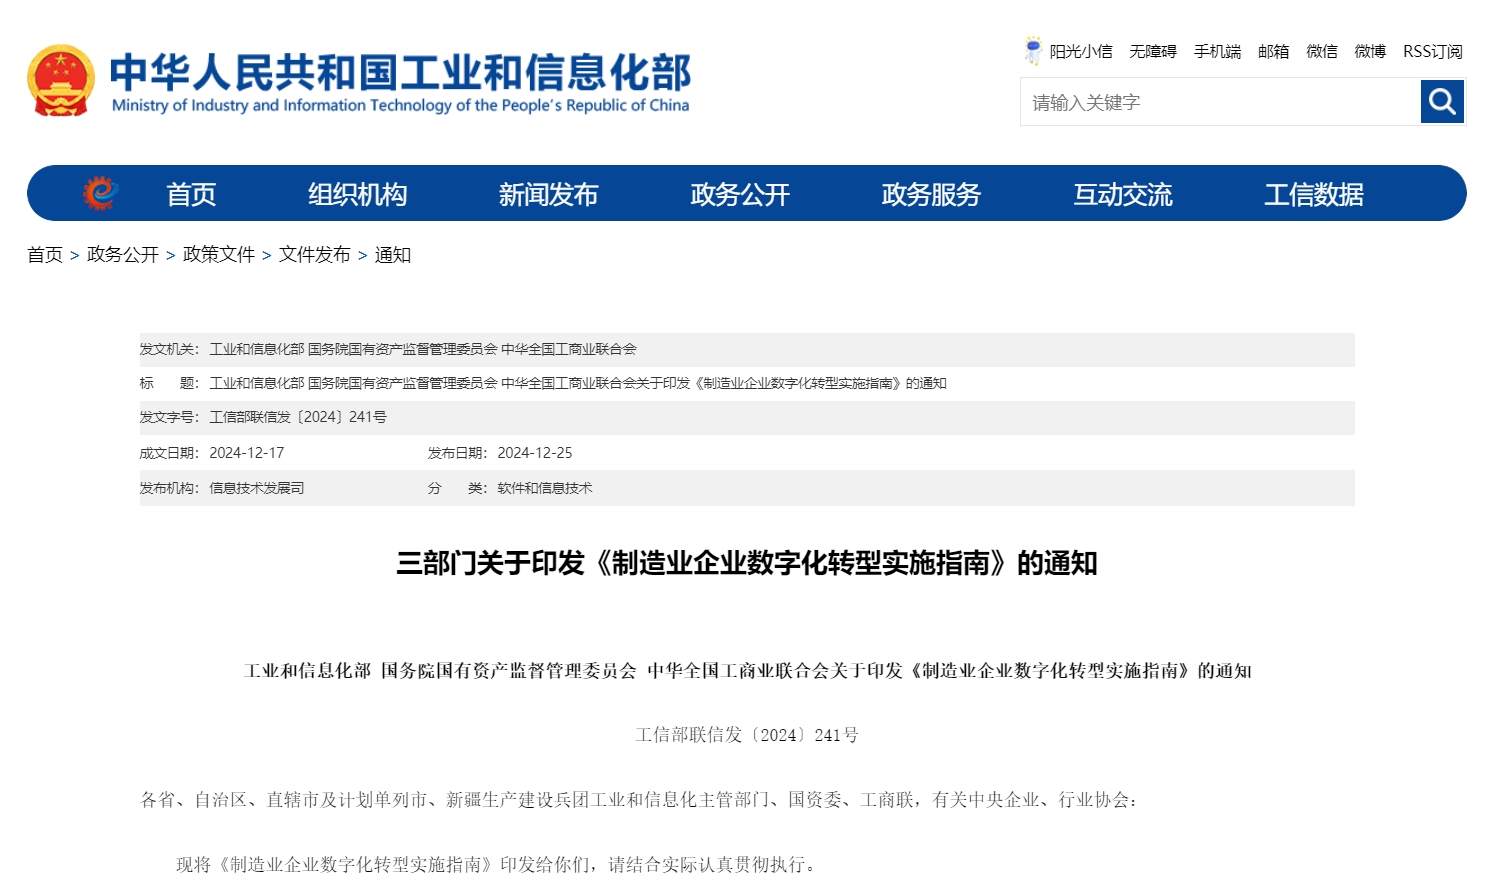The image size is (1498, 895).
Task: Select the 首页 navigation menu item
Action: [190, 194]
